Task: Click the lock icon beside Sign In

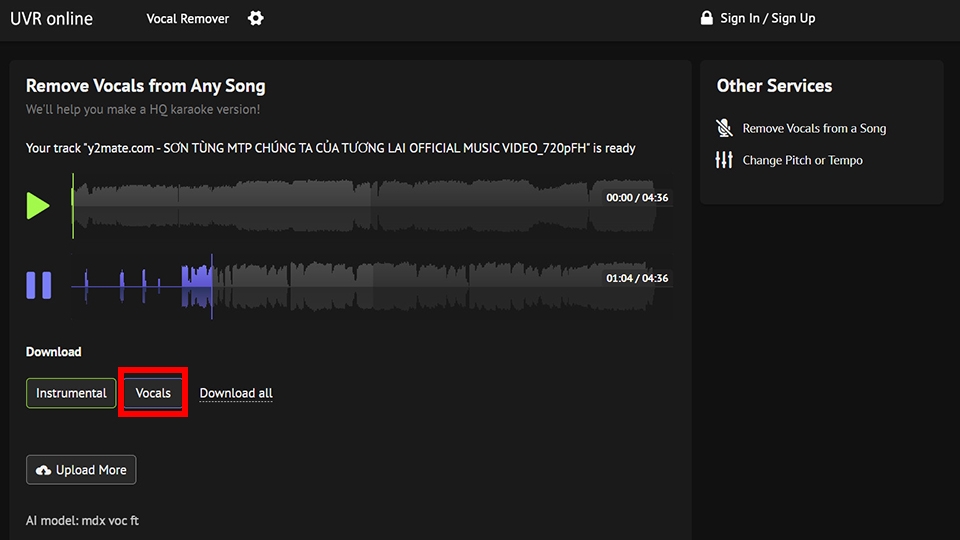Action: click(707, 18)
